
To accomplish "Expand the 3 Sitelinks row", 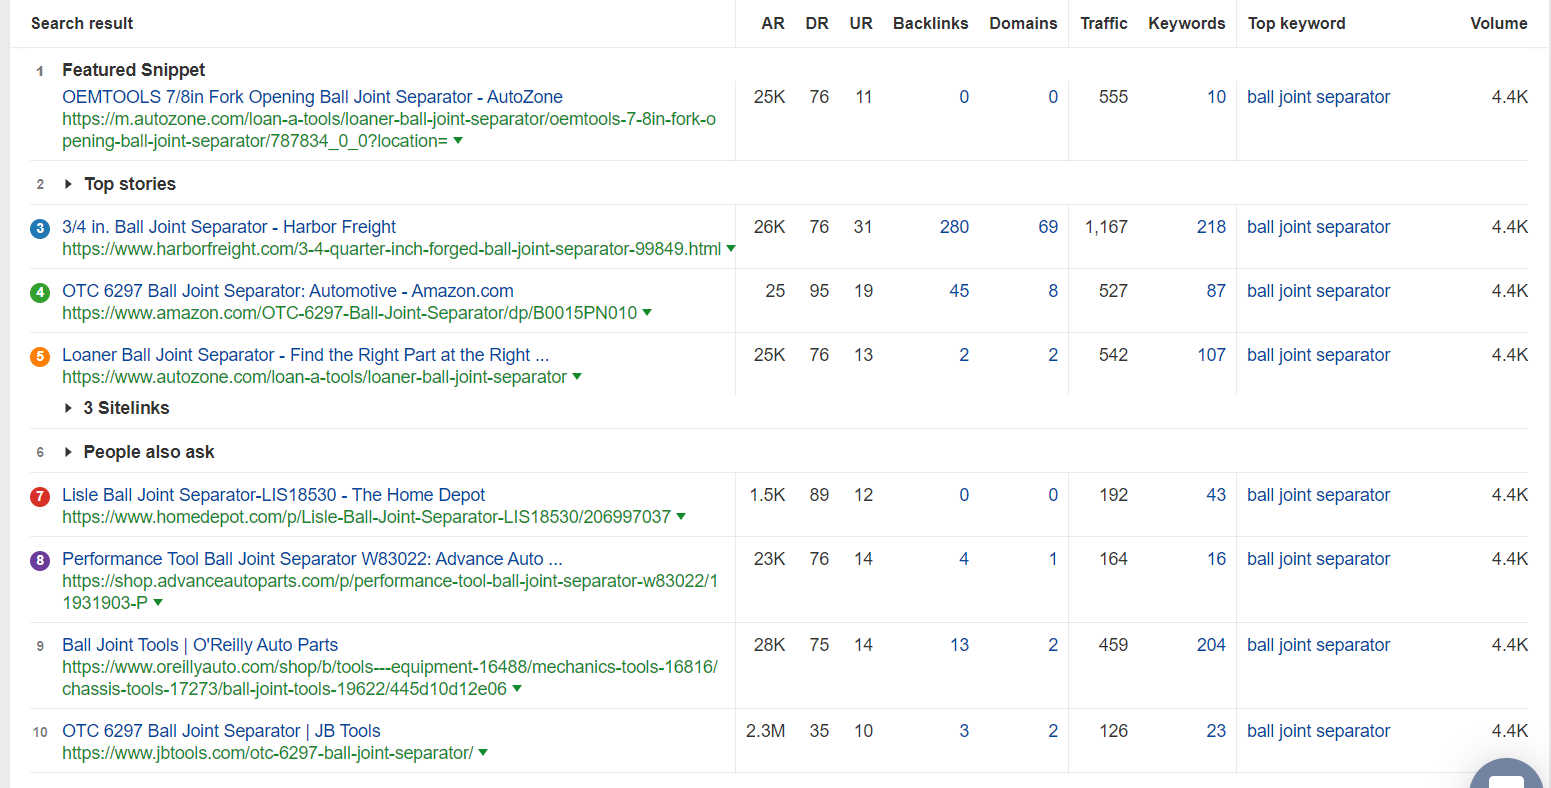I will pyautogui.click(x=117, y=408).
